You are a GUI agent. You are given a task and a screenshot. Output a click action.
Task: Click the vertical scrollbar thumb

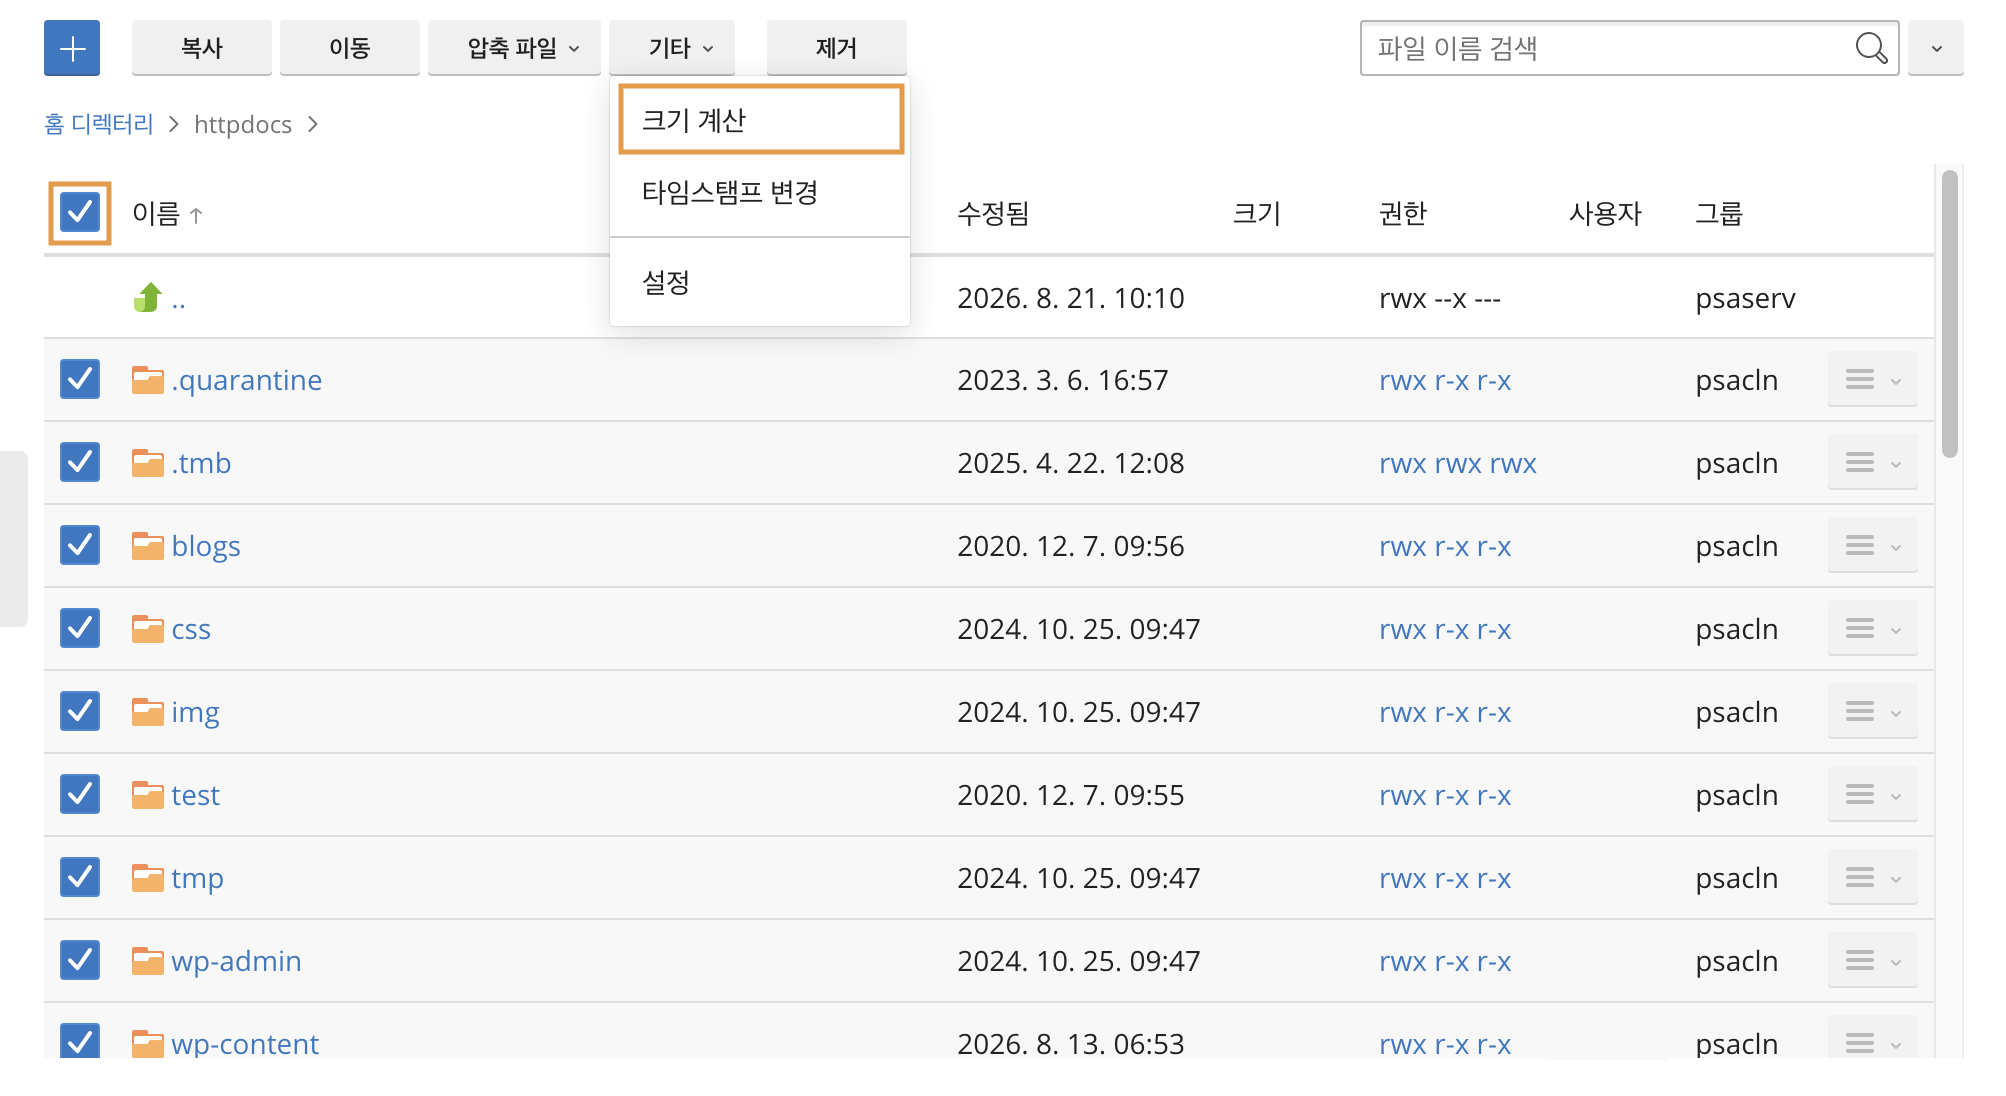[1949, 314]
